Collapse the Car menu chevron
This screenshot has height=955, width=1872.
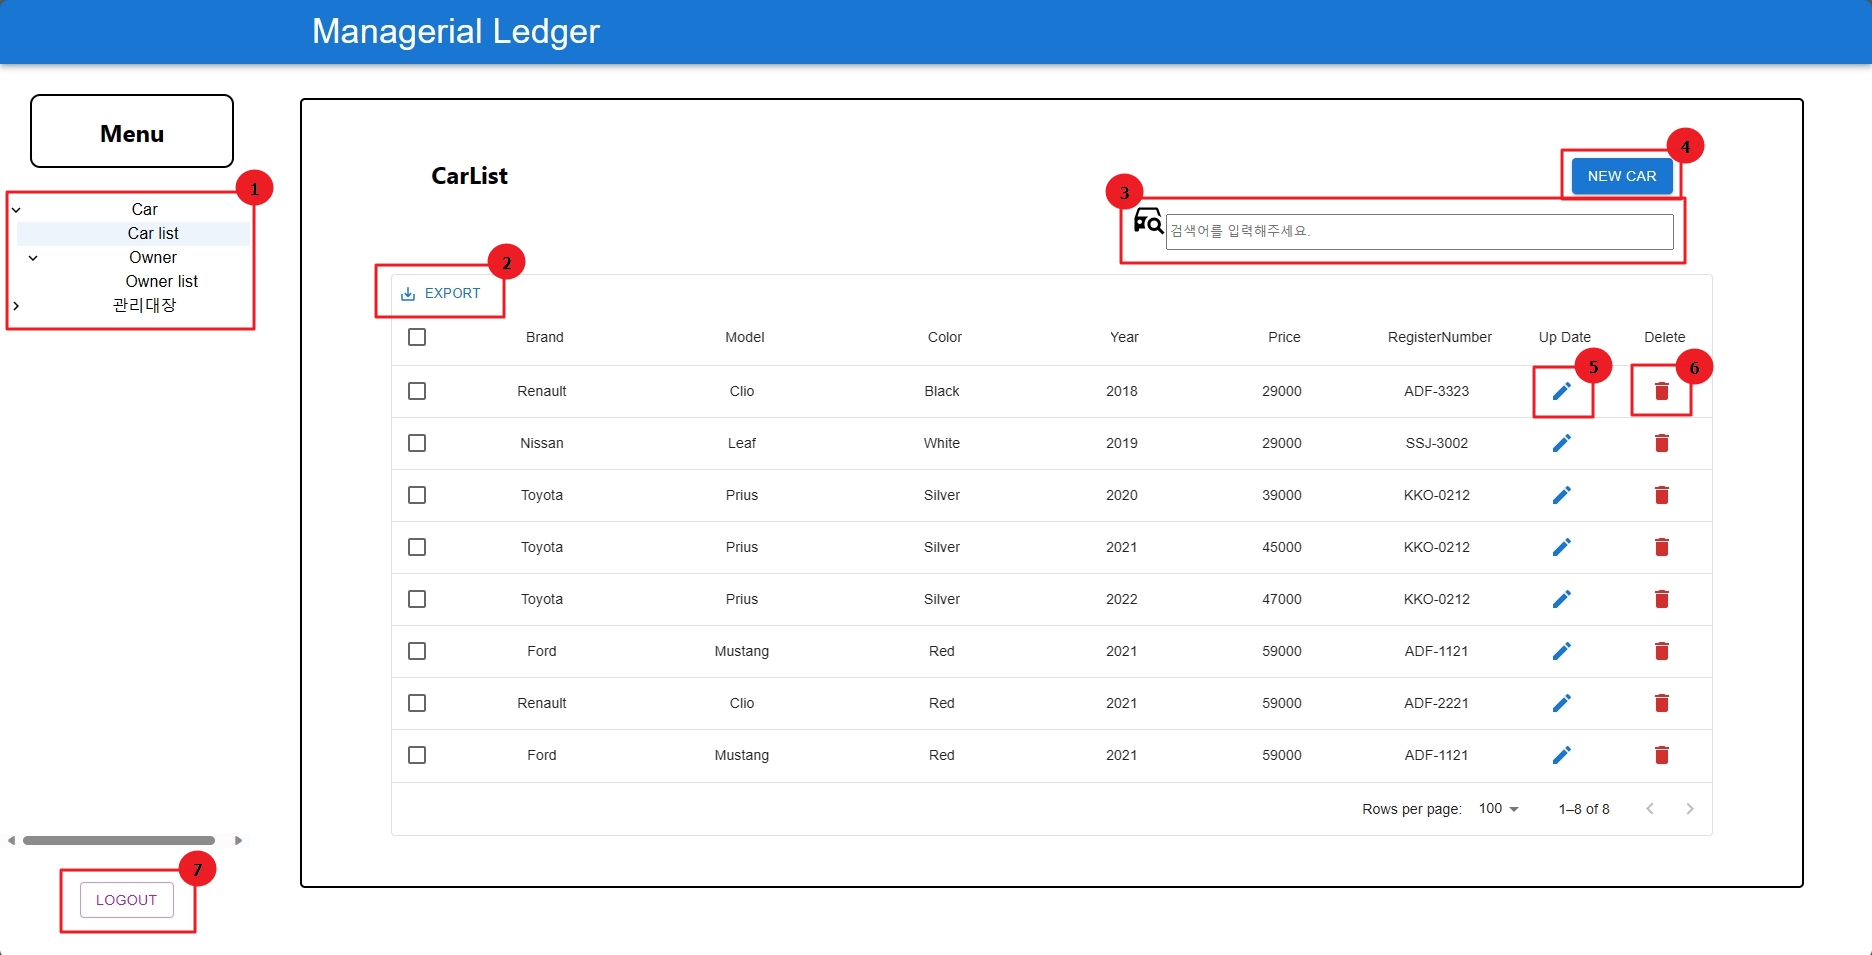pos(16,210)
